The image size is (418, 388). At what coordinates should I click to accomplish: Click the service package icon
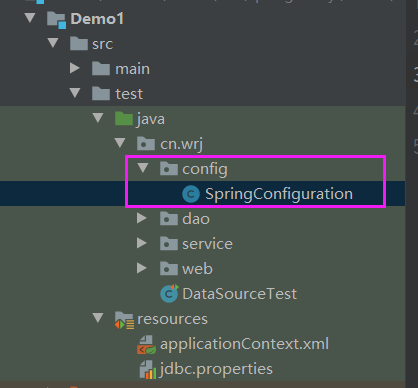coord(169,244)
